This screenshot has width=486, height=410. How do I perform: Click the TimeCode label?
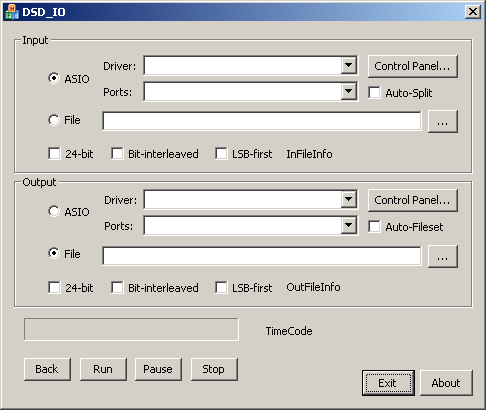(x=289, y=331)
